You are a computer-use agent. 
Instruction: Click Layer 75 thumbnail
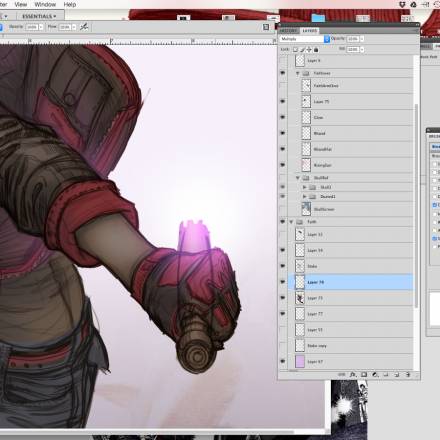click(x=306, y=101)
